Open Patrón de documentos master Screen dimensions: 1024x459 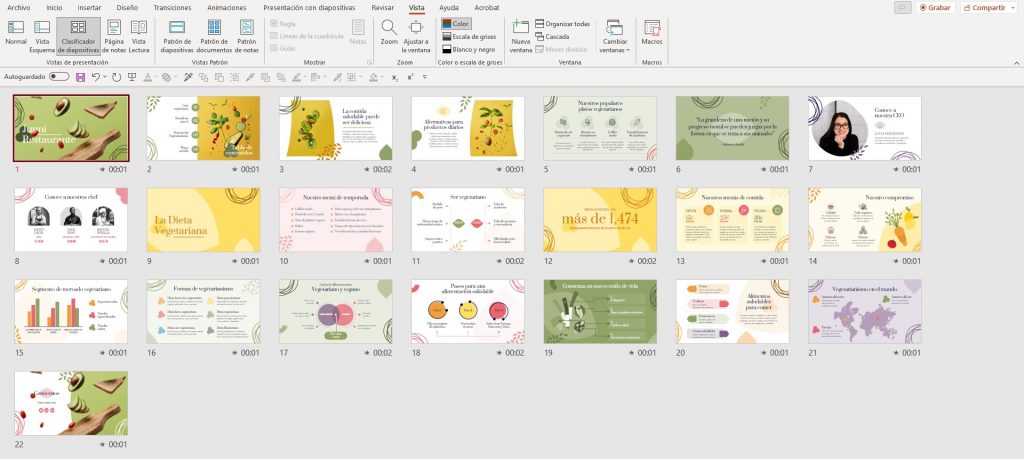[x=216, y=34]
